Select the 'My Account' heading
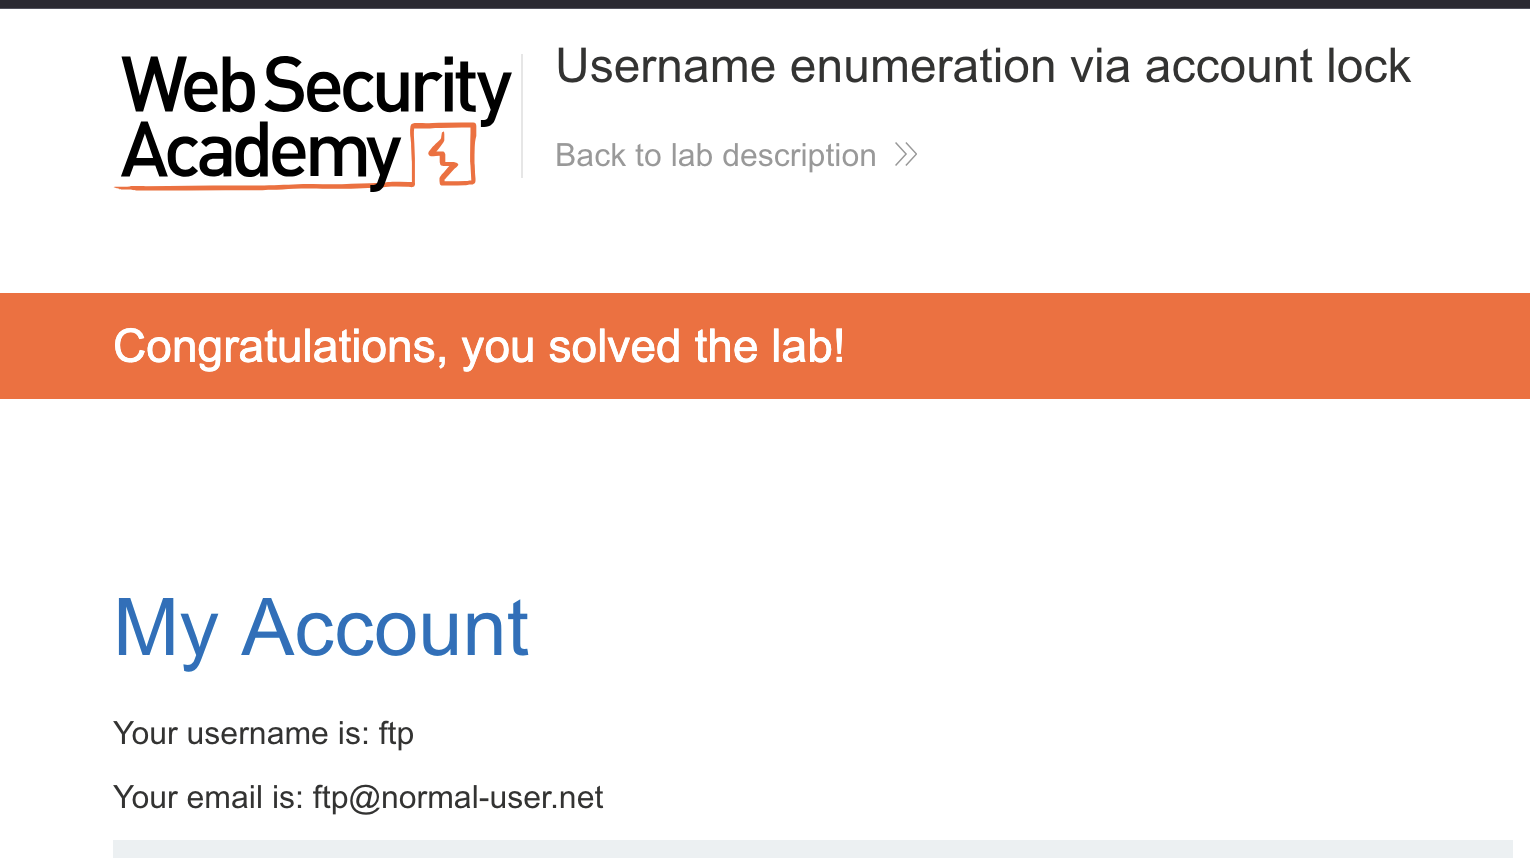The width and height of the screenshot is (1530, 858). point(321,628)
